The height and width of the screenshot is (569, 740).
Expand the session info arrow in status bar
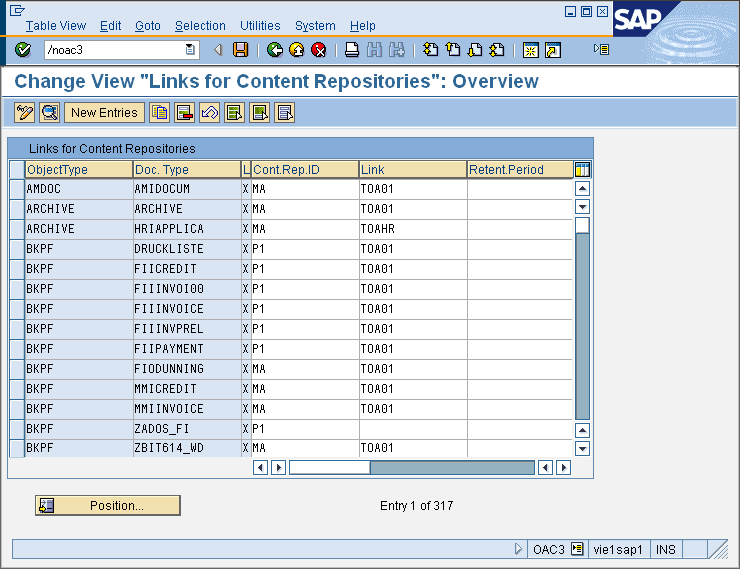tap(518, 549)
